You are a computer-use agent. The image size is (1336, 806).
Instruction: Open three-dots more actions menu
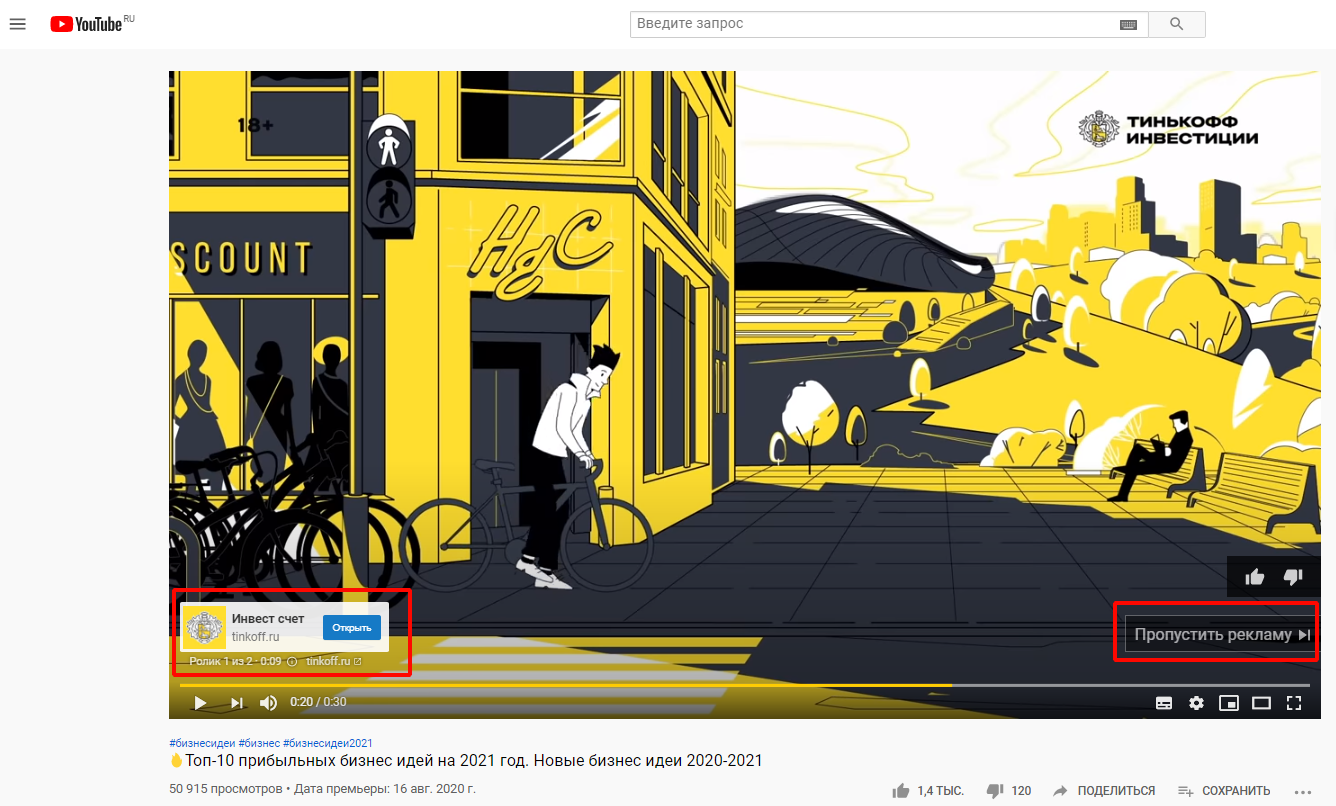click(x=1302, y=790)
